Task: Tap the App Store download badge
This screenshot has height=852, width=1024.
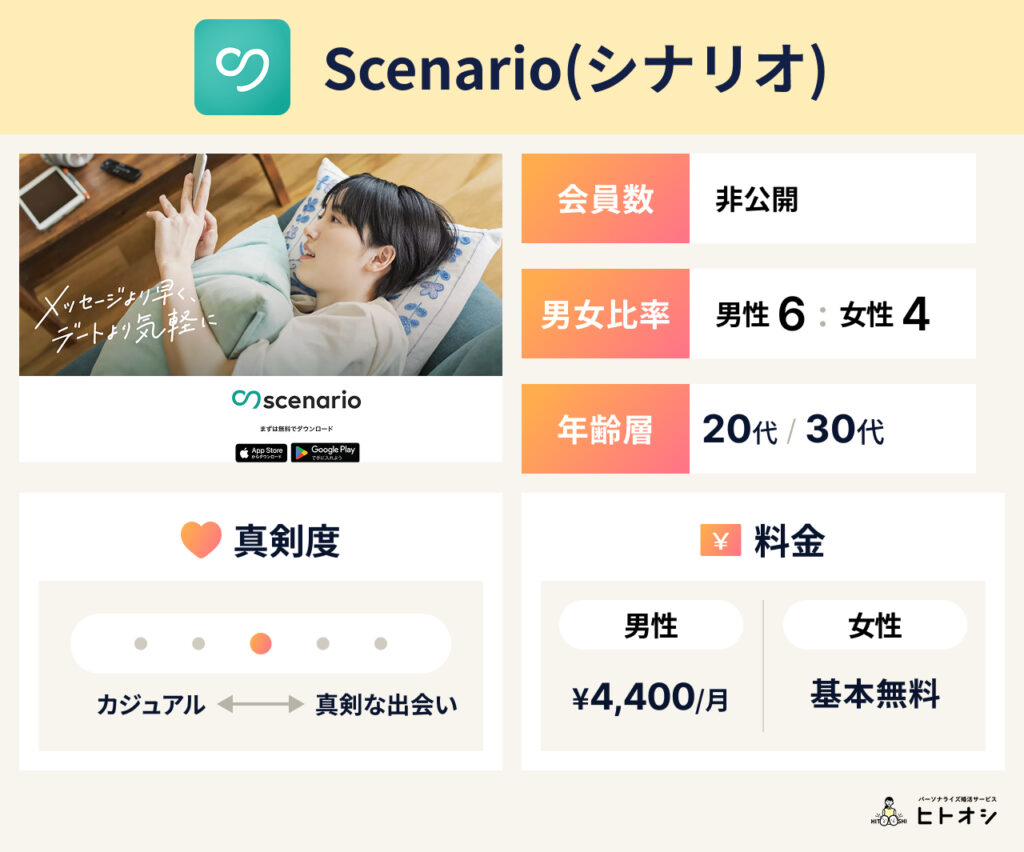Action: click(x=261, y=452)
